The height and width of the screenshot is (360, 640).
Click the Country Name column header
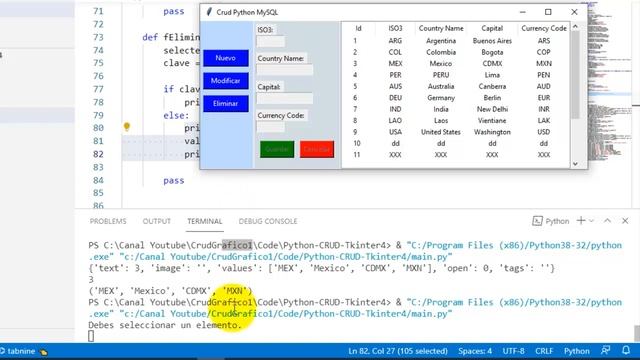tap(441, 28)
